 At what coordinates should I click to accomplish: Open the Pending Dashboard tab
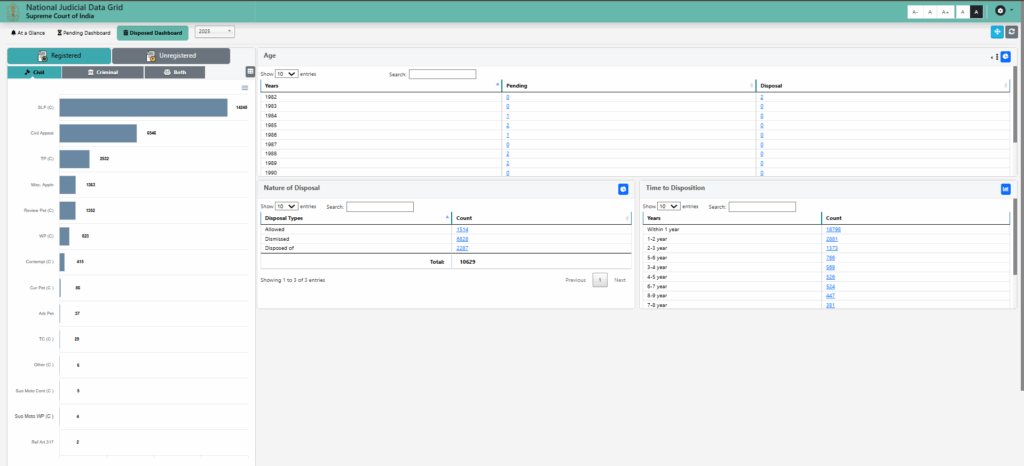84,33
